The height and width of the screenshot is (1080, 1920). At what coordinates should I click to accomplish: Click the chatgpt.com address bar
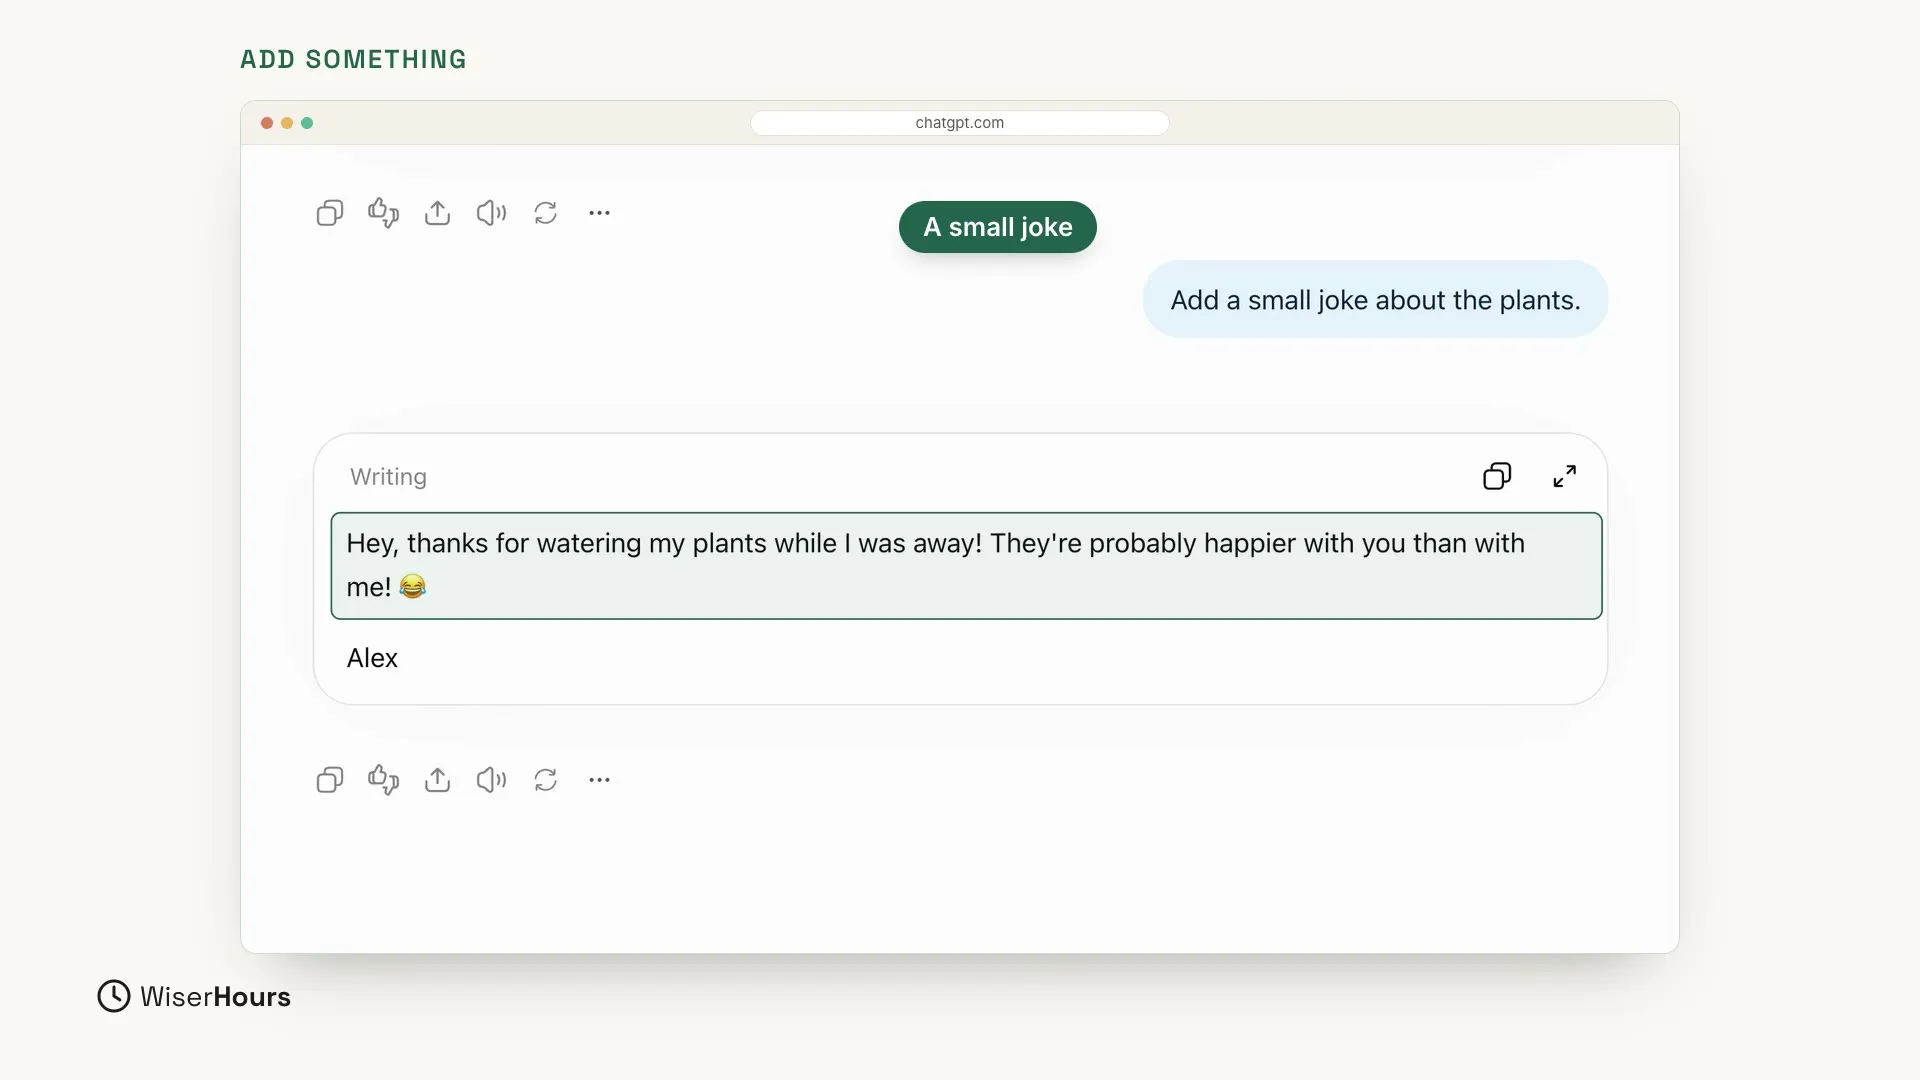960,123
